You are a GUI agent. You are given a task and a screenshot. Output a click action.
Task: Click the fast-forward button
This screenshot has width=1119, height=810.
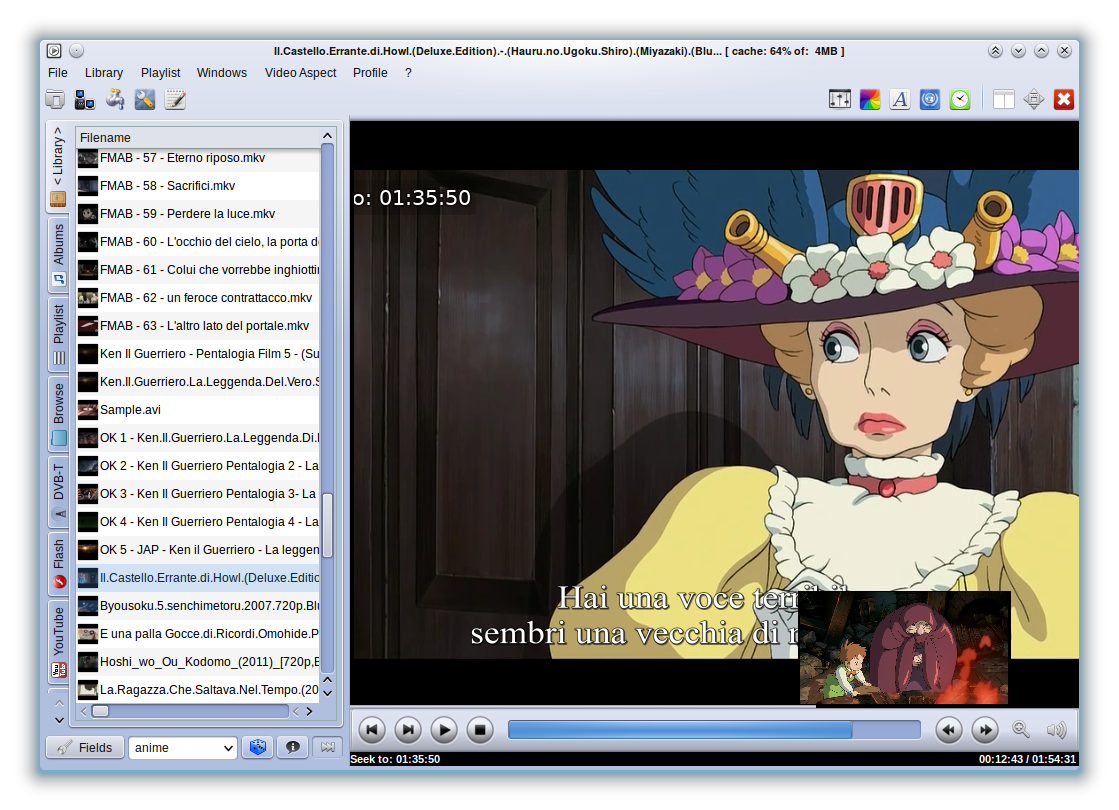tap(985, 729)
